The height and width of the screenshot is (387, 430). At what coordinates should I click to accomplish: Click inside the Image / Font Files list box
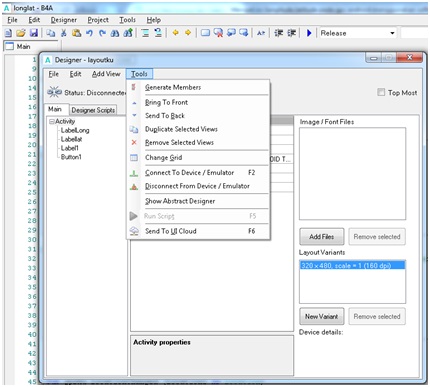(352, 174)
